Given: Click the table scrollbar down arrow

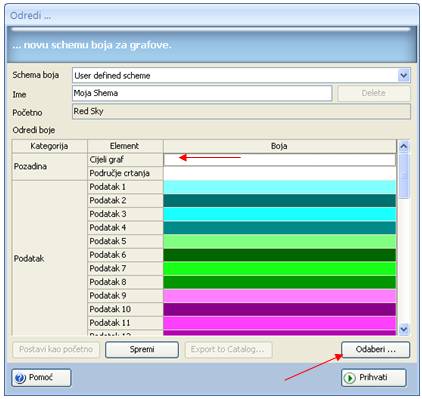Looking at the screenshot, I should click(x=404, y=329).
